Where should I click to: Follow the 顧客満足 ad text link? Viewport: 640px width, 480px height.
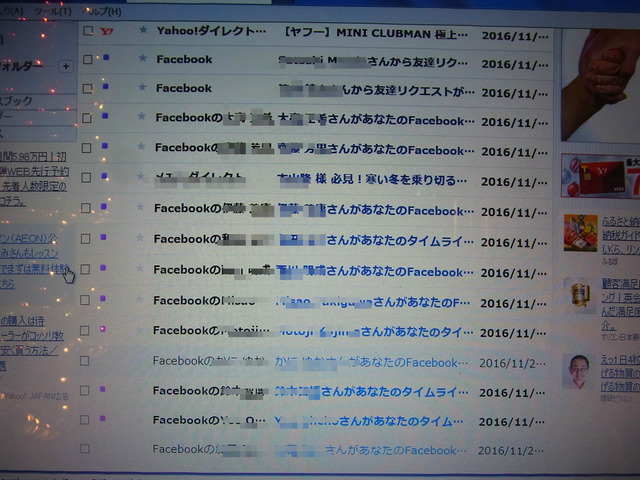620,303
